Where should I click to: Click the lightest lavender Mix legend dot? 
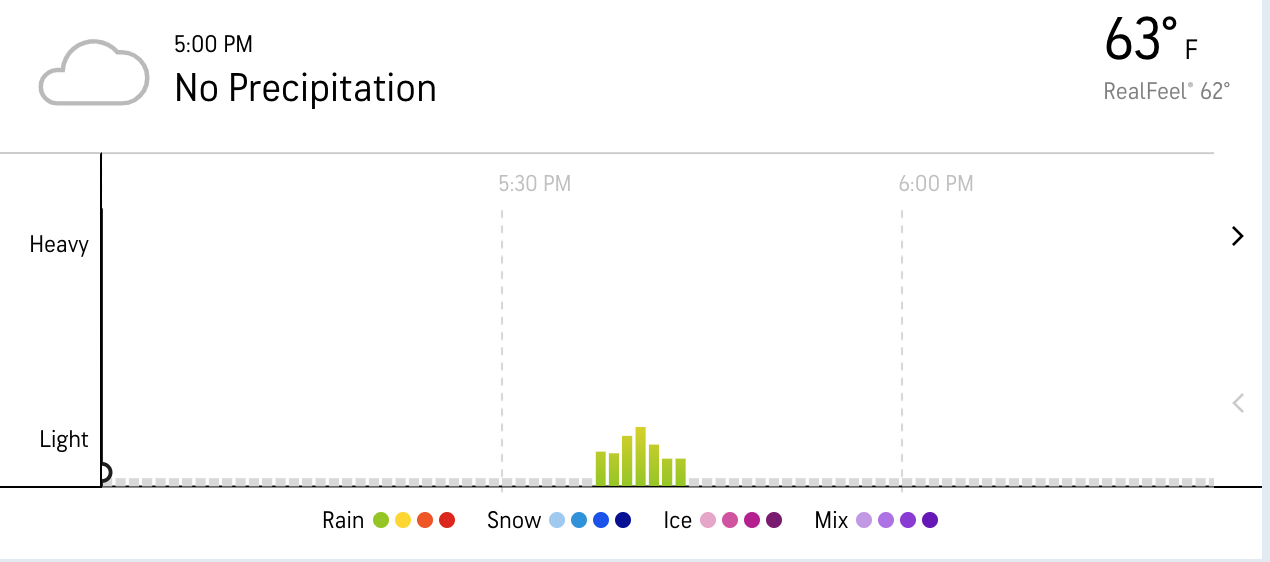pos(864,520)
